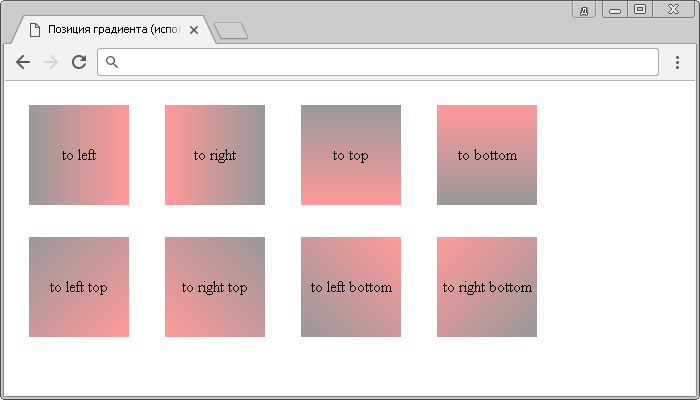Click inside the address bar field
This screenshot has width=700, height=400.
coord(378,62)
